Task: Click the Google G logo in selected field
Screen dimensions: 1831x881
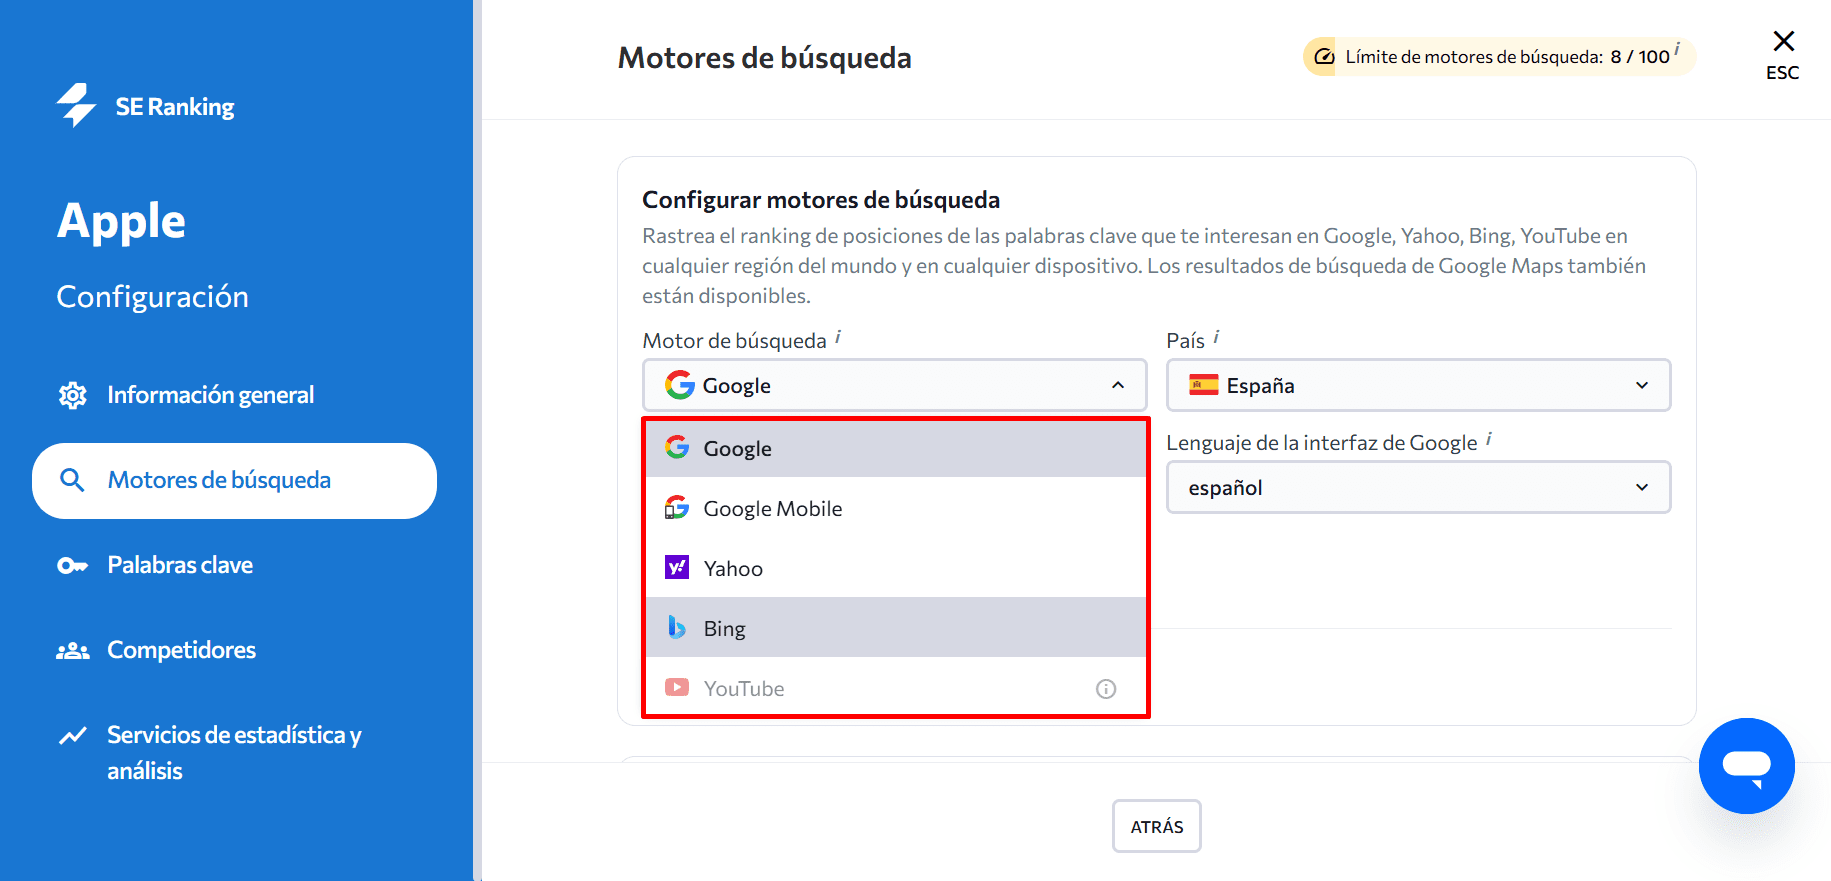Action: point(680,386)
